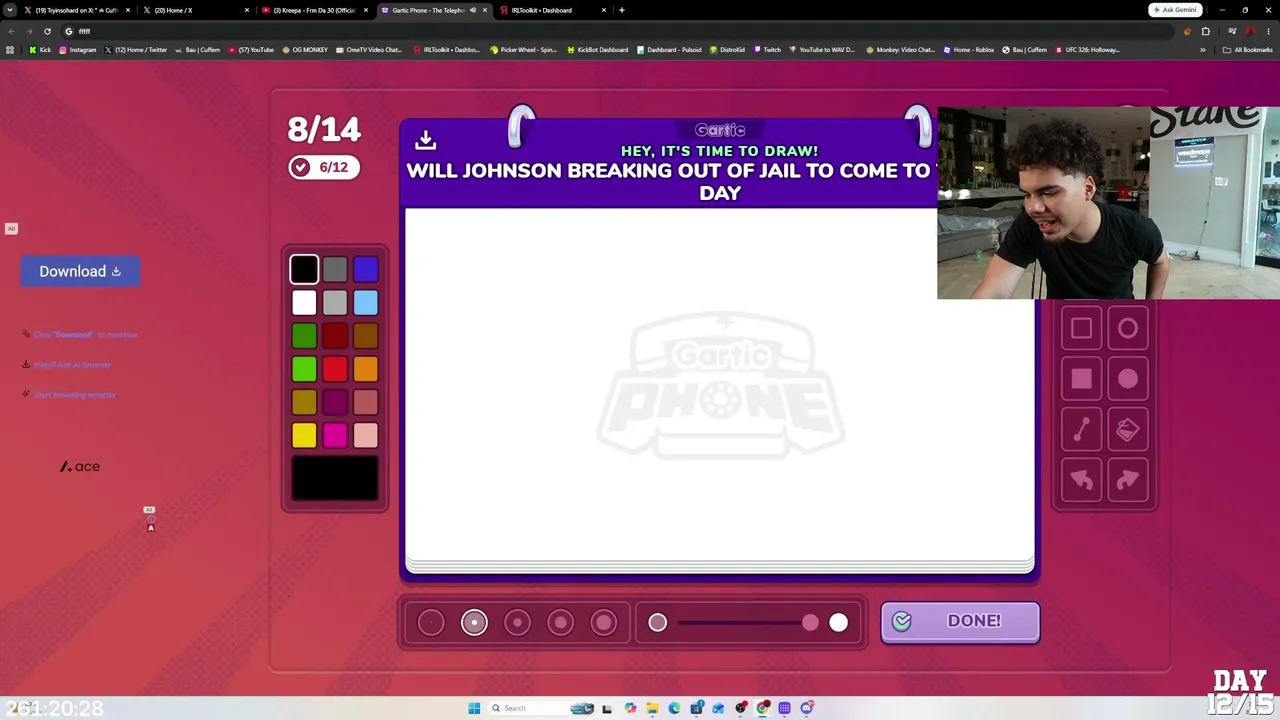Open the Instagram bookmark
The width and height of the screenshot is (1280, 720).
click(x=78, y=50)
